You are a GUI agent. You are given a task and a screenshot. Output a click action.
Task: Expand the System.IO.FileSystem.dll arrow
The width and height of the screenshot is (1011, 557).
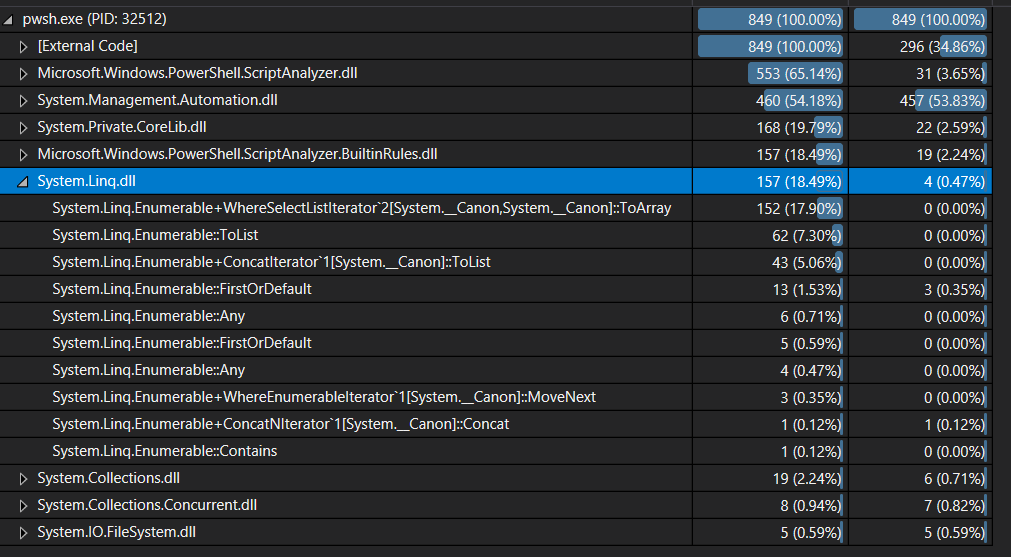coord(23,533)
